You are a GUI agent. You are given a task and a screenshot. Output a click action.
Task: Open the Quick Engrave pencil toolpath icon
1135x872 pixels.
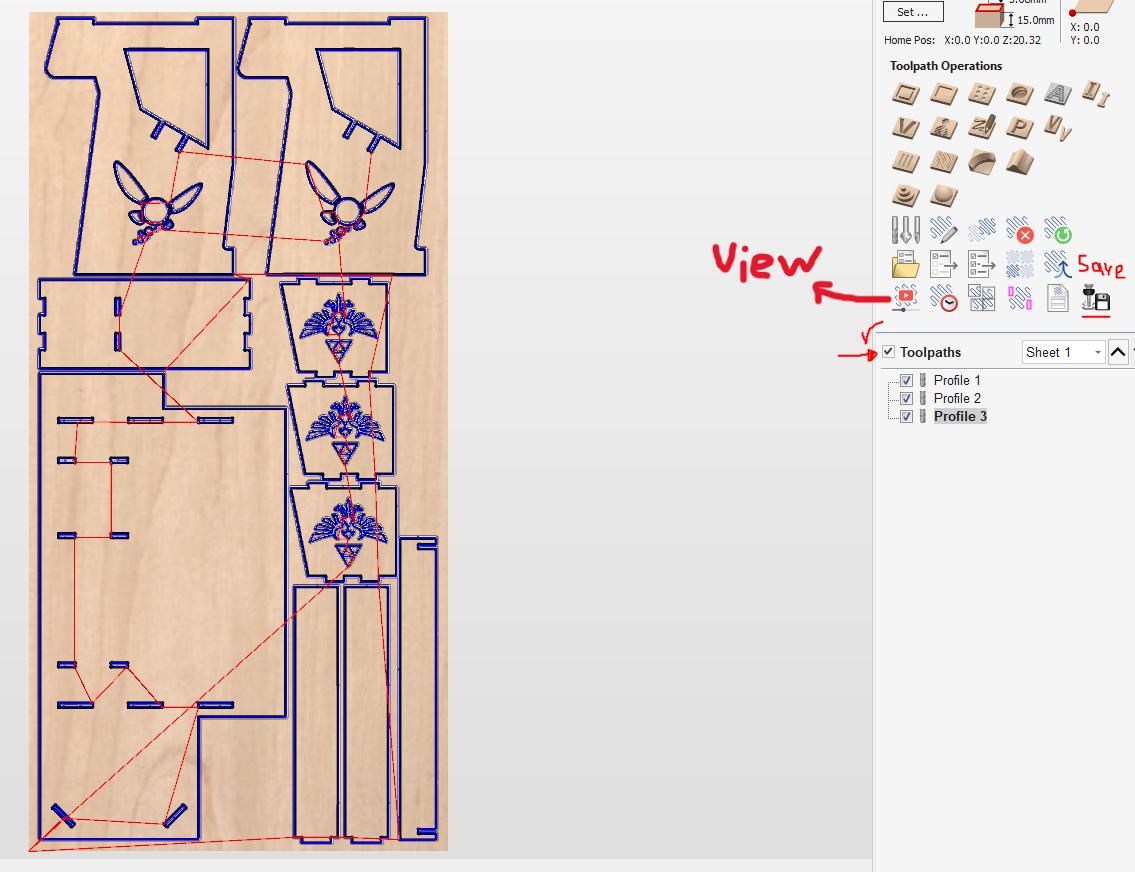tap(982, 127)
